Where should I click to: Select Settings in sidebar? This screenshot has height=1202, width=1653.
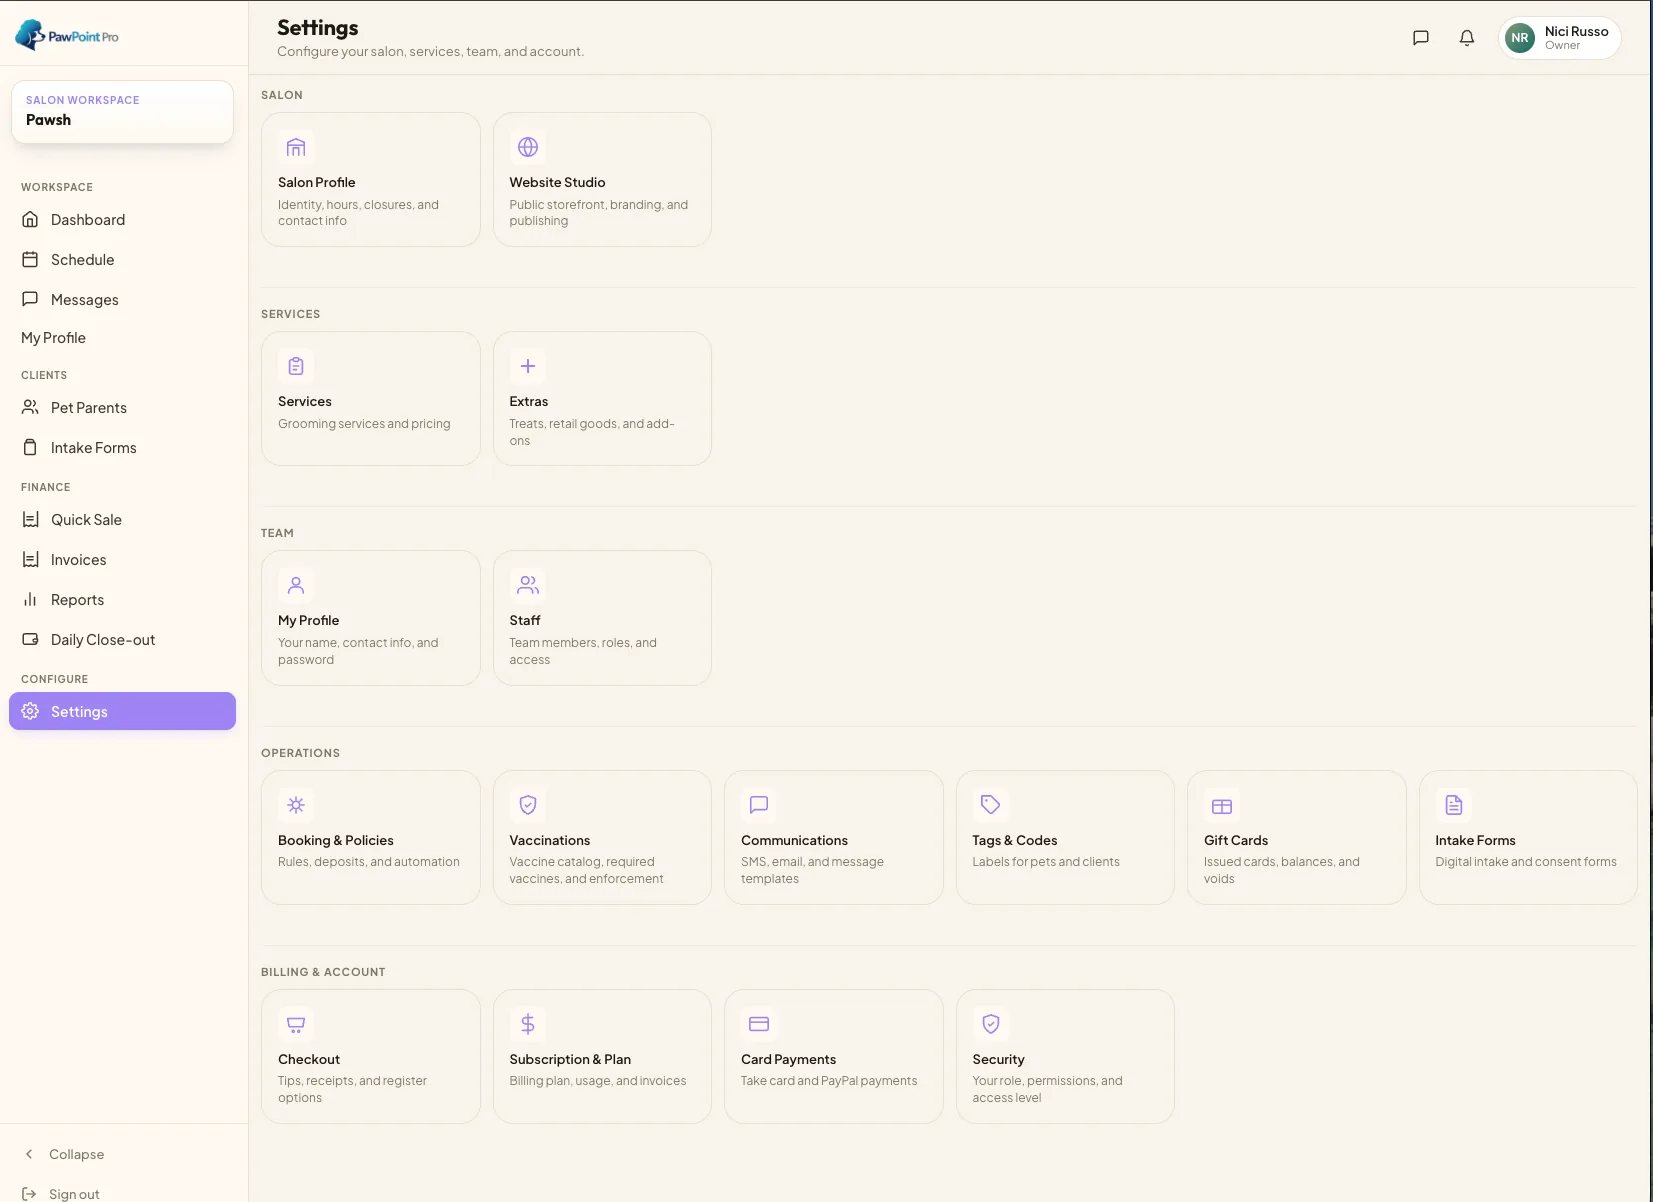pyautogui.click(x=122, y=711)
